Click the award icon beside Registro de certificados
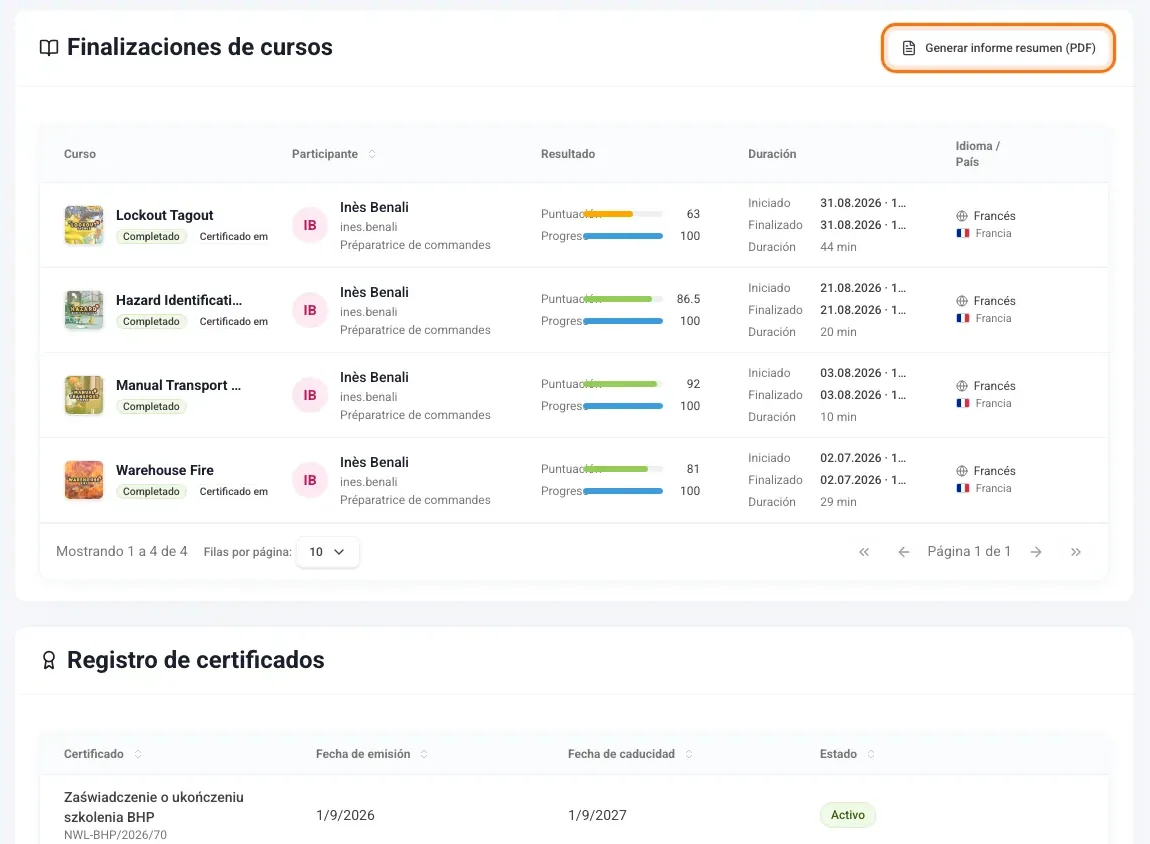 click(48, 660)
